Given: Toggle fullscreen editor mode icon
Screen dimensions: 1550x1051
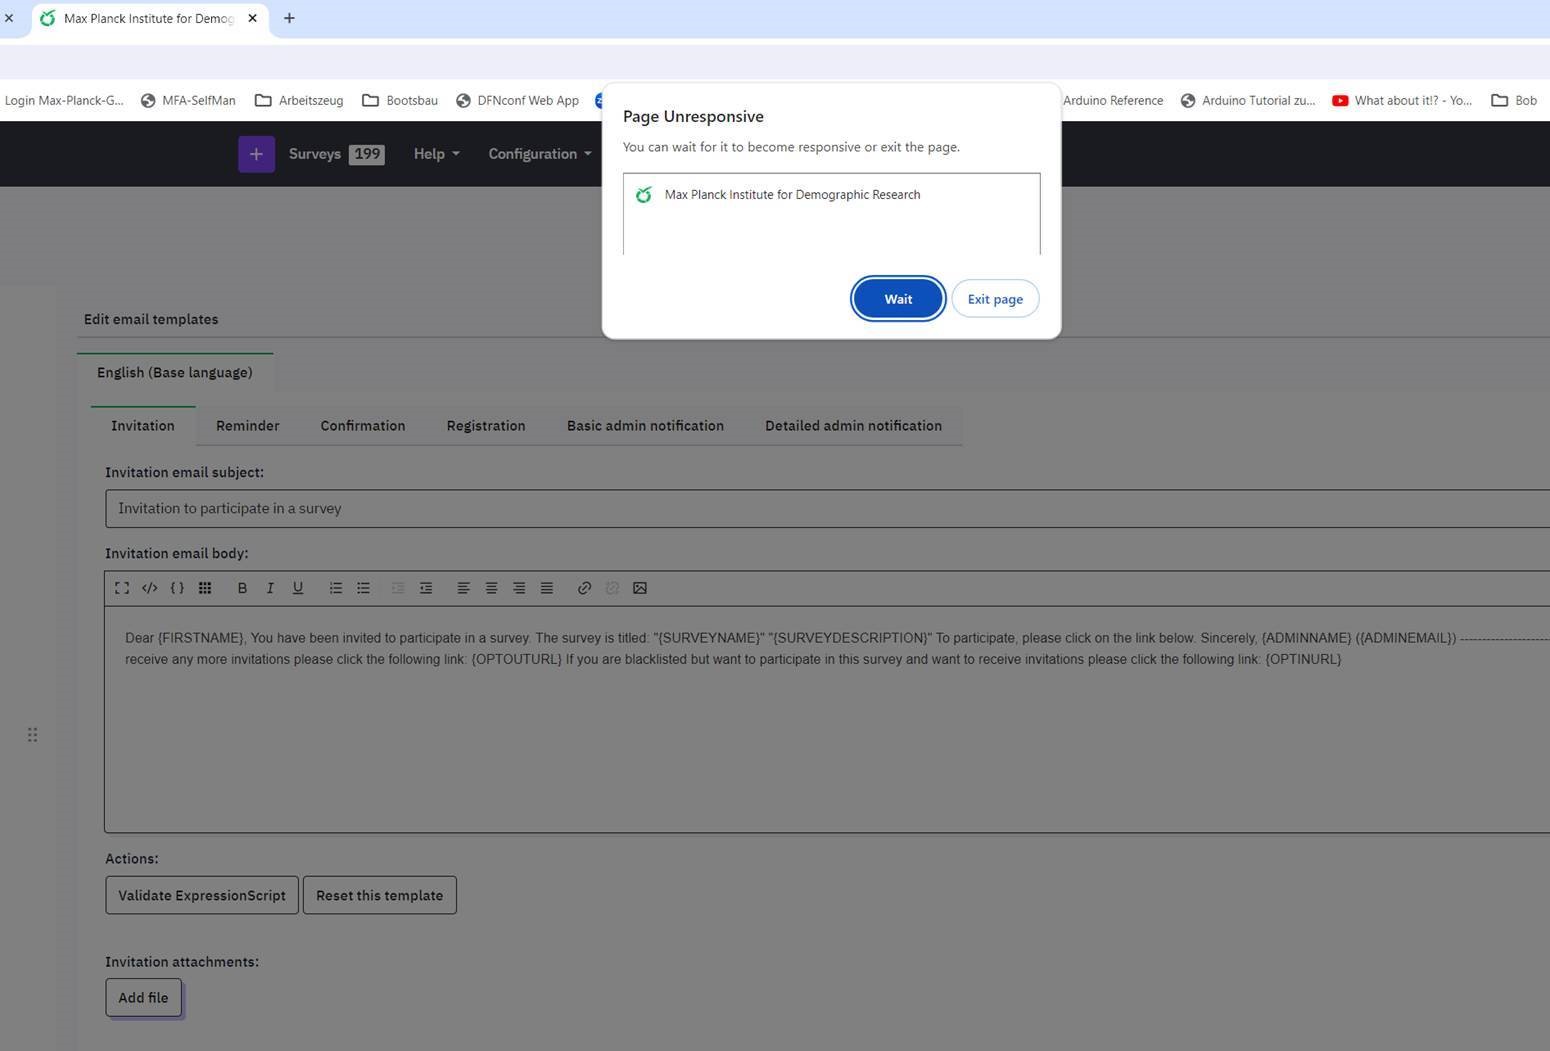Looking at the screenshot, I should click(122, 588).
